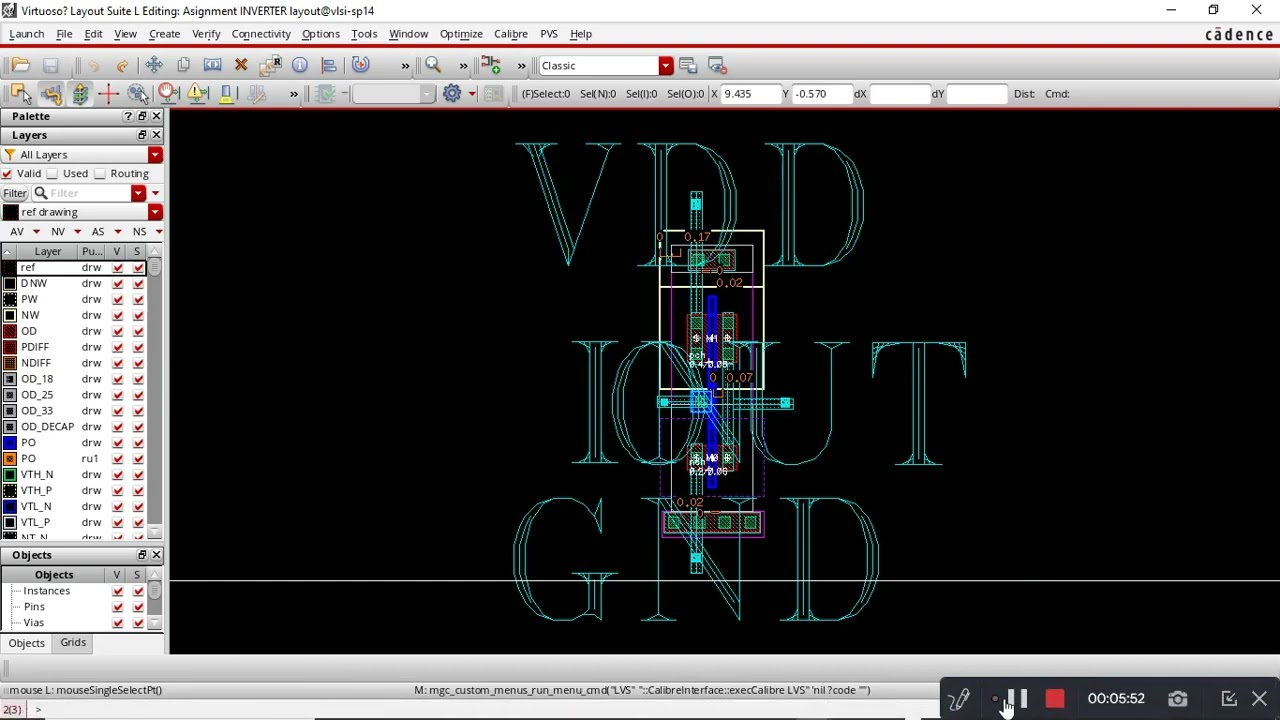Click the Zoom magnifier toolbar icon
Screen dimensions: 1280x720
pyautogui.click(x=433, y=65)
